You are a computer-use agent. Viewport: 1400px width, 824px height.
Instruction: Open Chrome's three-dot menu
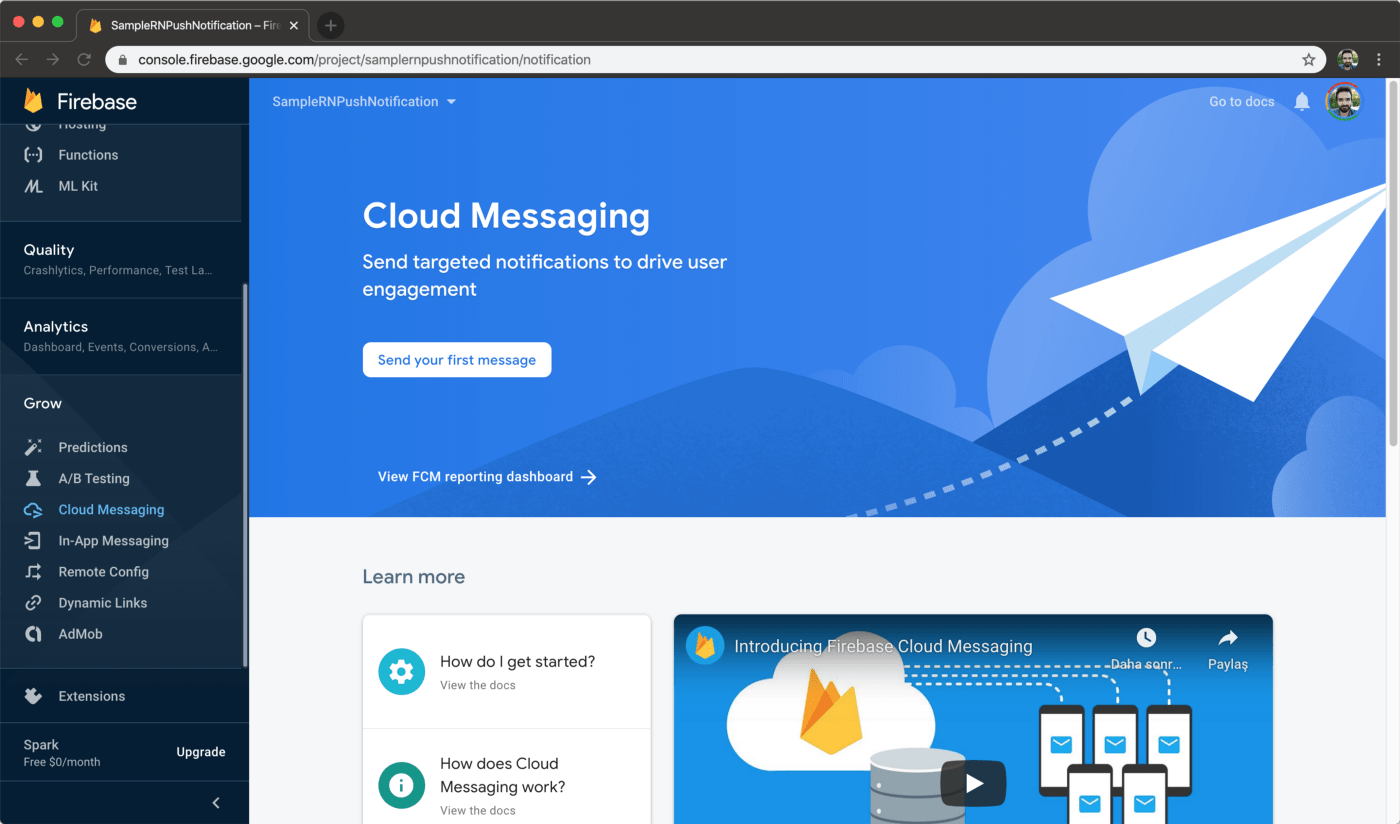click(1379, 59)
